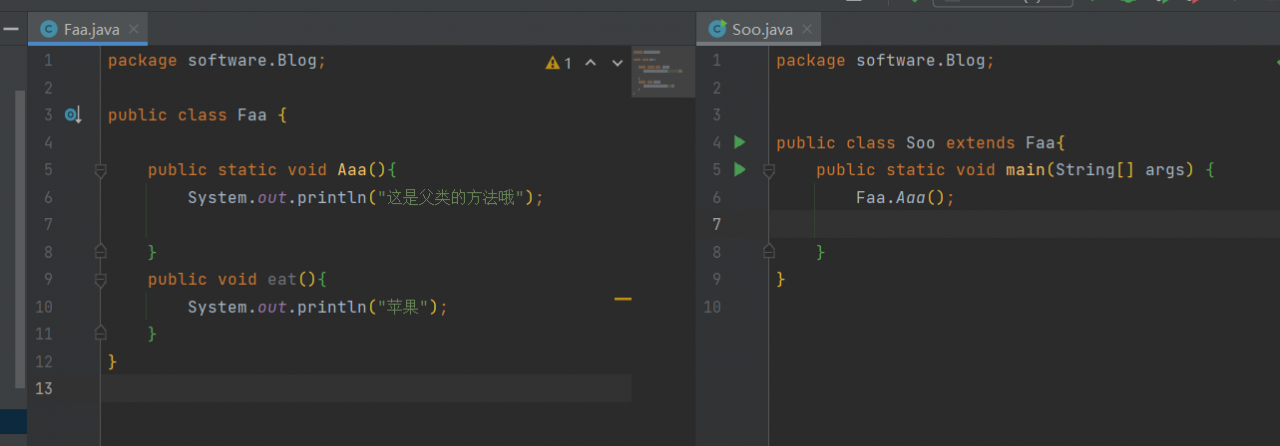The image size is (1280, 446).
Task: Collapse the Aaa() method fold marker
Action: click(x=100, y=171)
